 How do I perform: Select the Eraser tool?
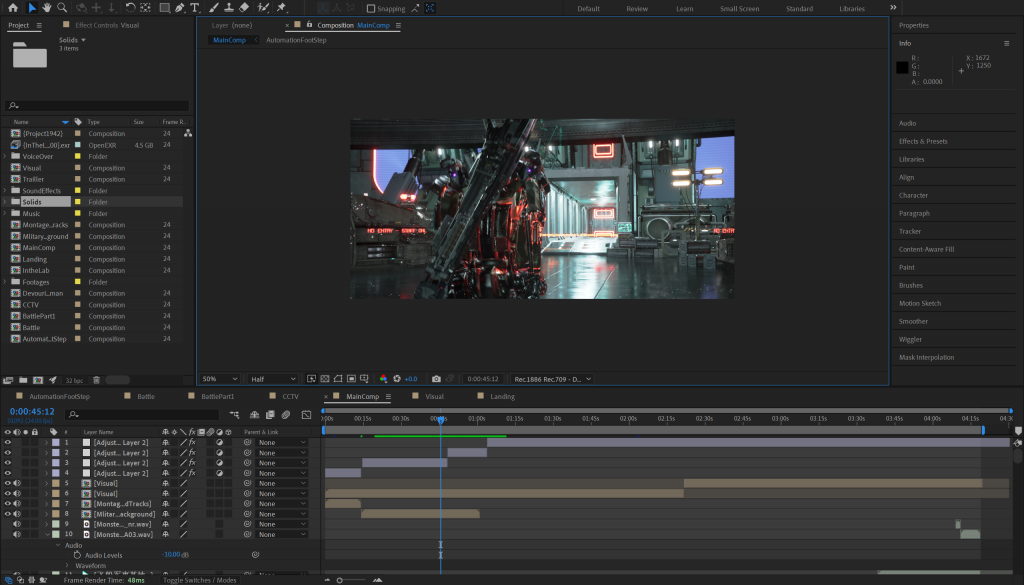click(245, 8)
